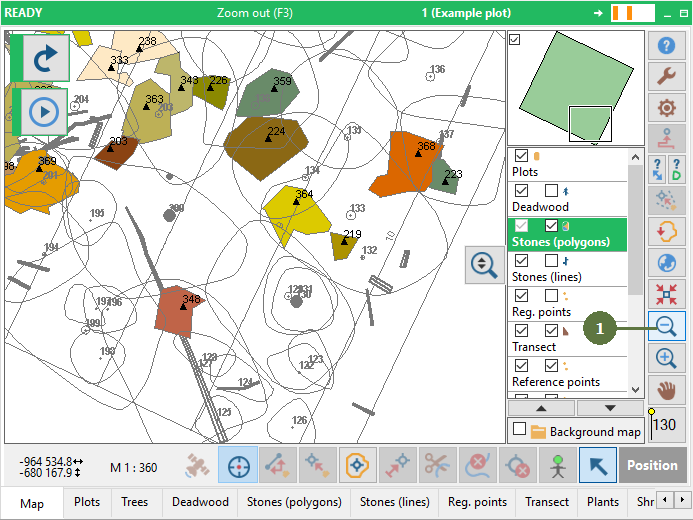Click the red zoom-to-extent arrows icon

click(665, 293)
